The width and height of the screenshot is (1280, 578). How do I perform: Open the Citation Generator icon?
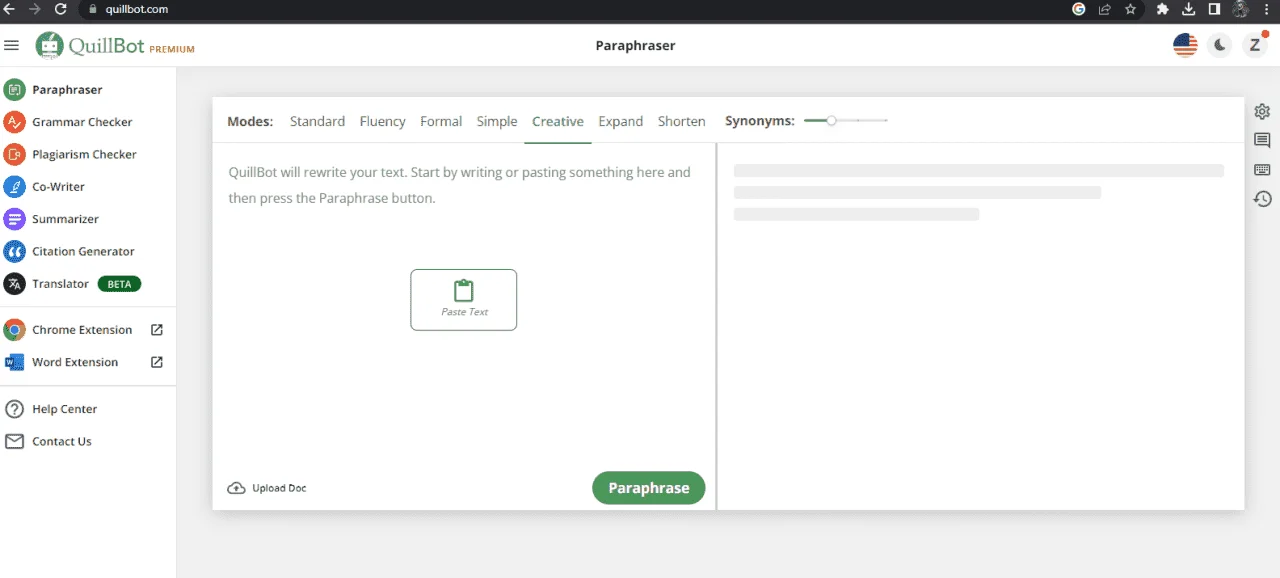[x=14, y=251]
